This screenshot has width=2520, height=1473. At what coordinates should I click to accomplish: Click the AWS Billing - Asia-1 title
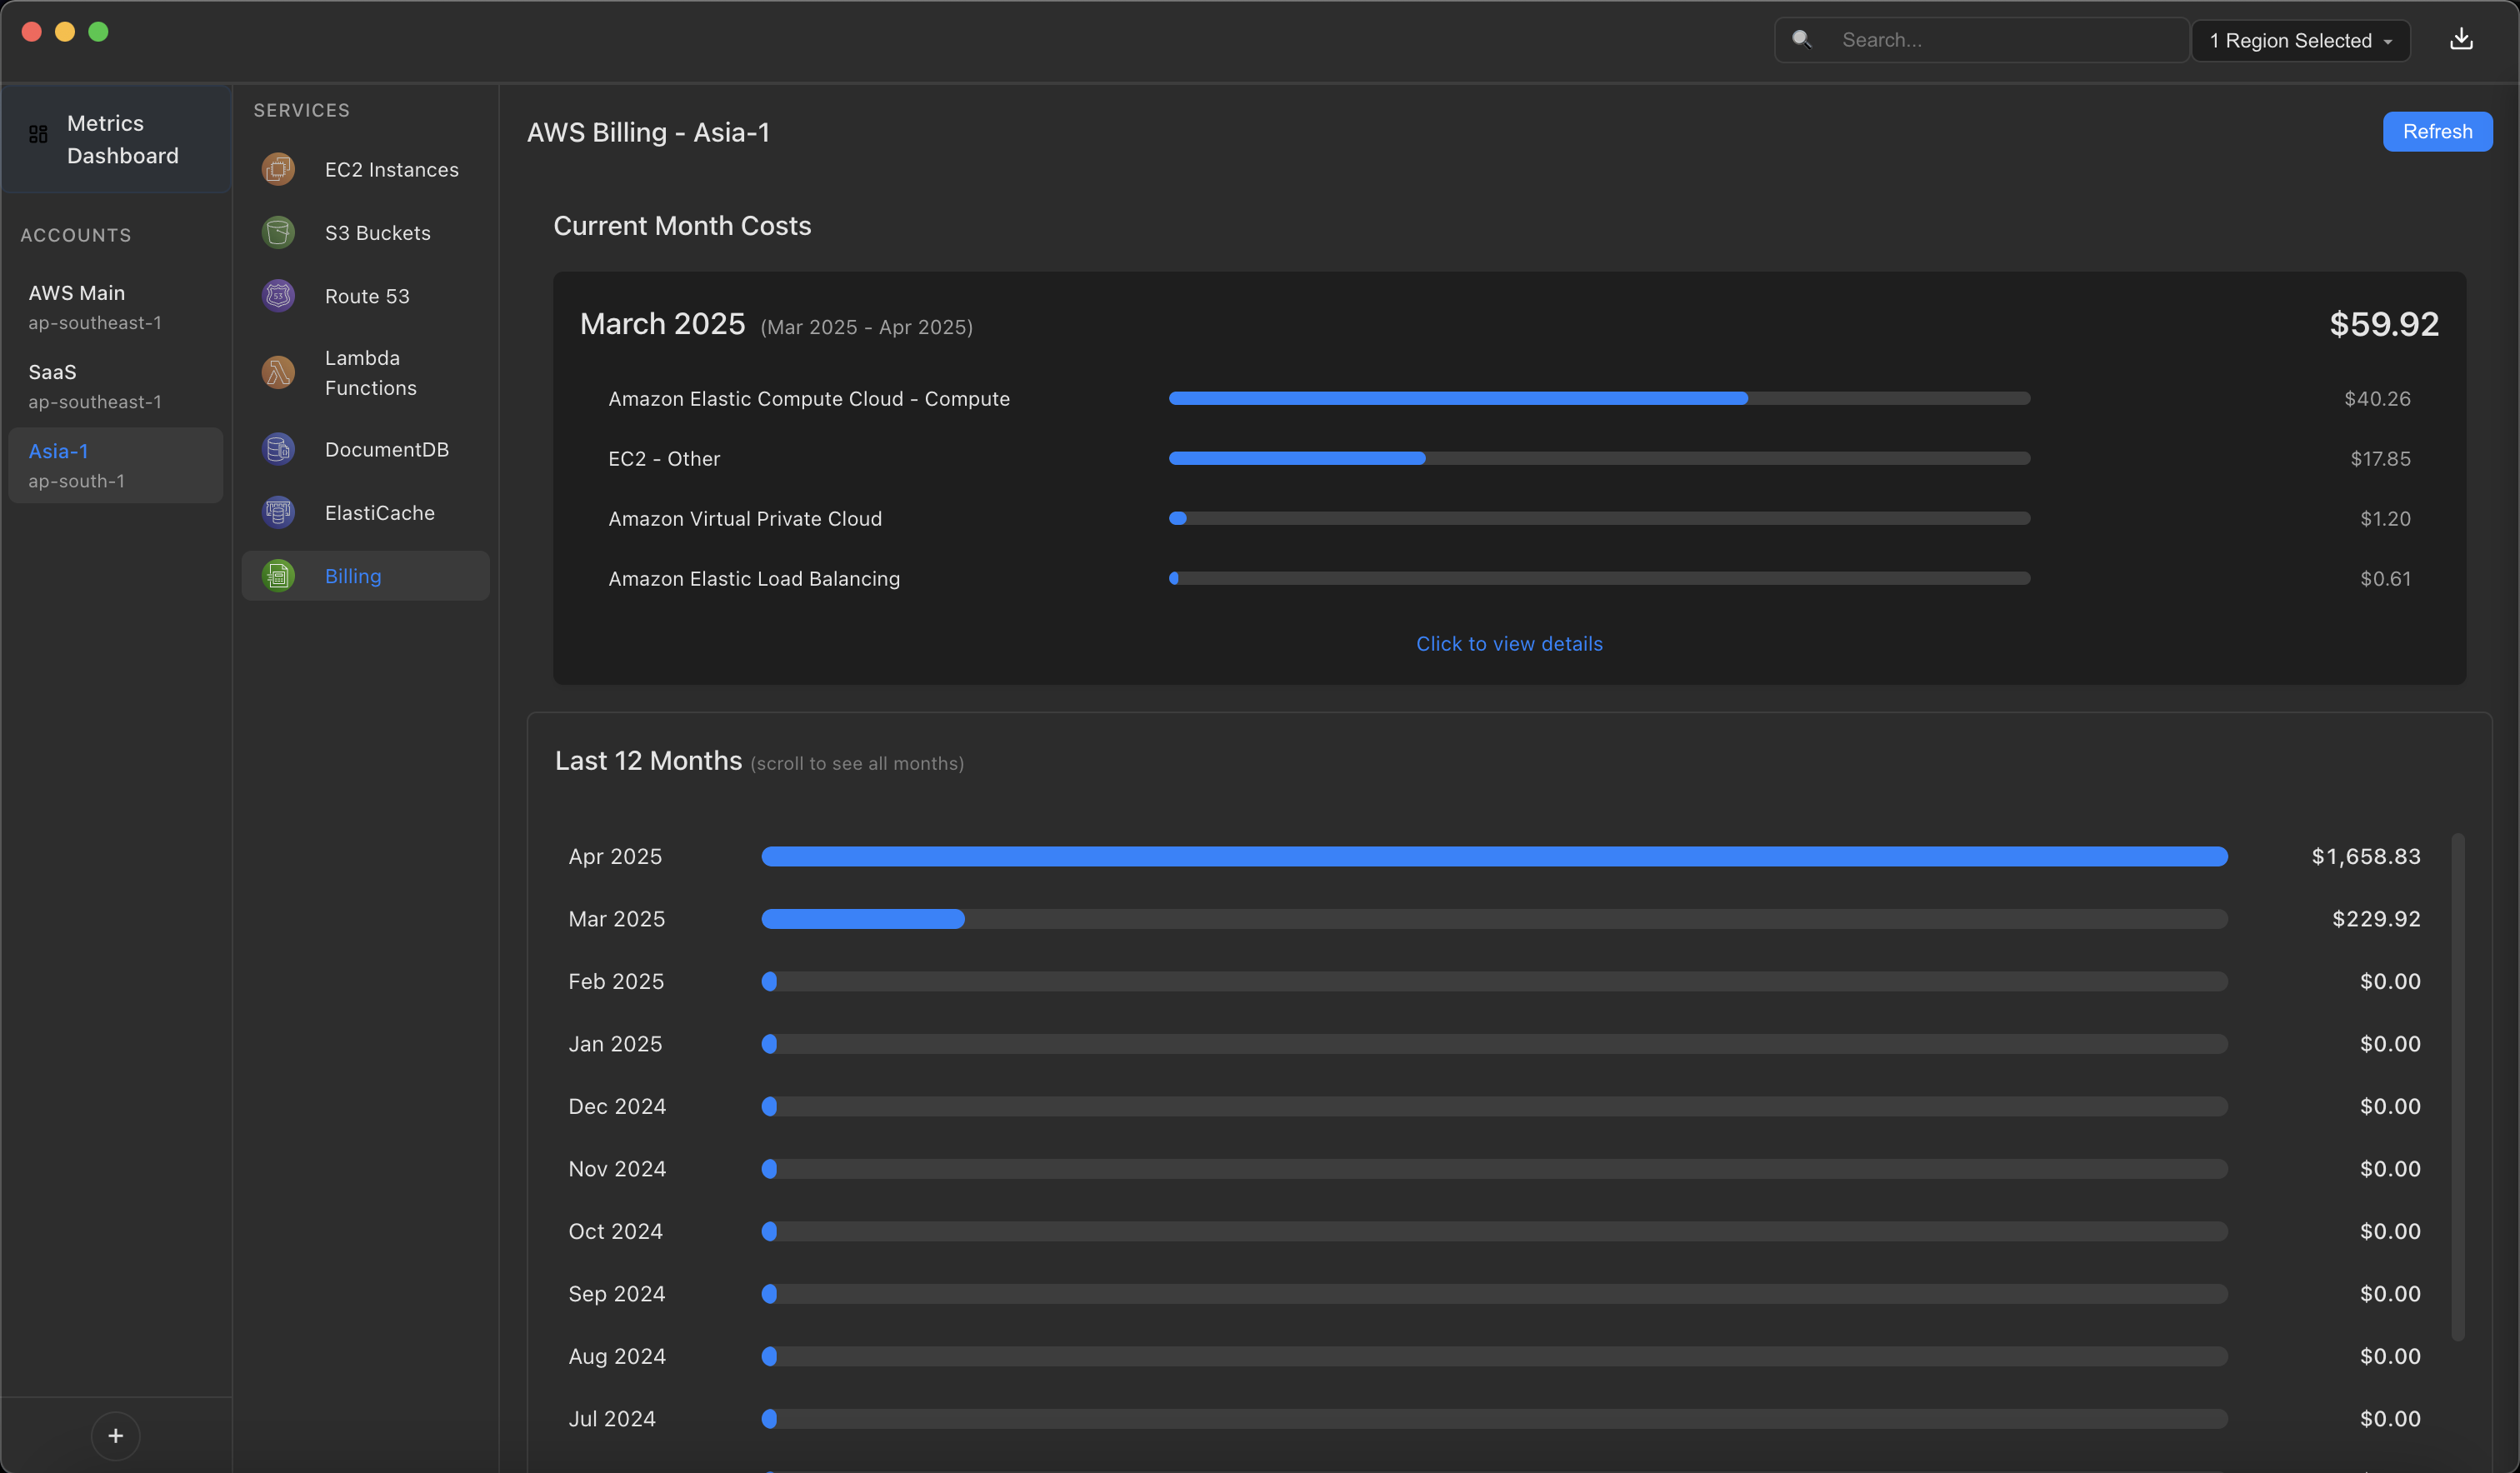pos(648,132)
